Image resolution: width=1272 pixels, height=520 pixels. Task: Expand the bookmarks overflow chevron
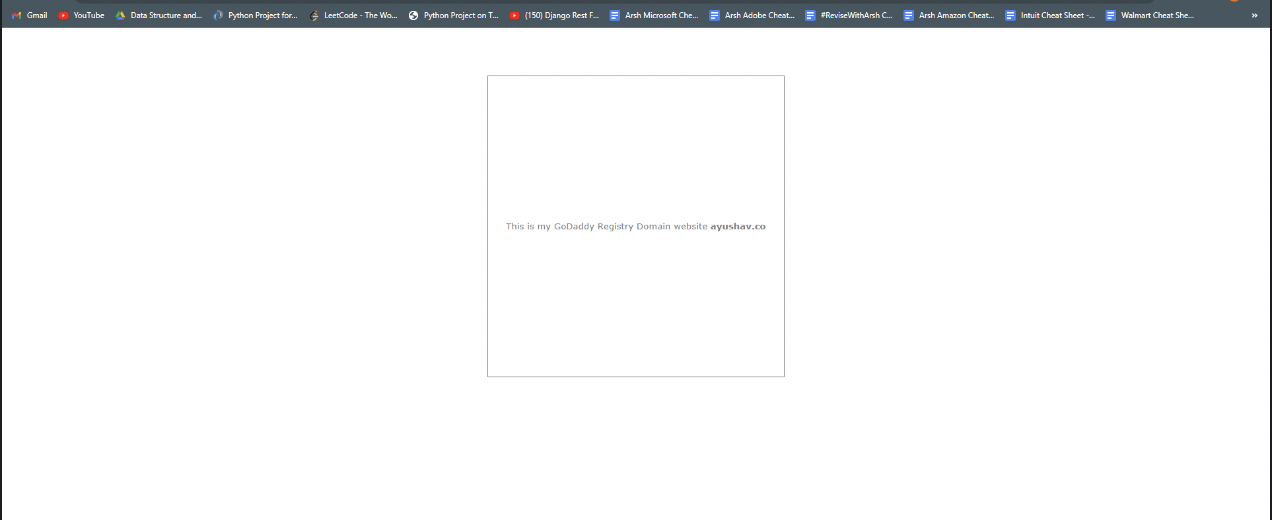coord(1254,15)
